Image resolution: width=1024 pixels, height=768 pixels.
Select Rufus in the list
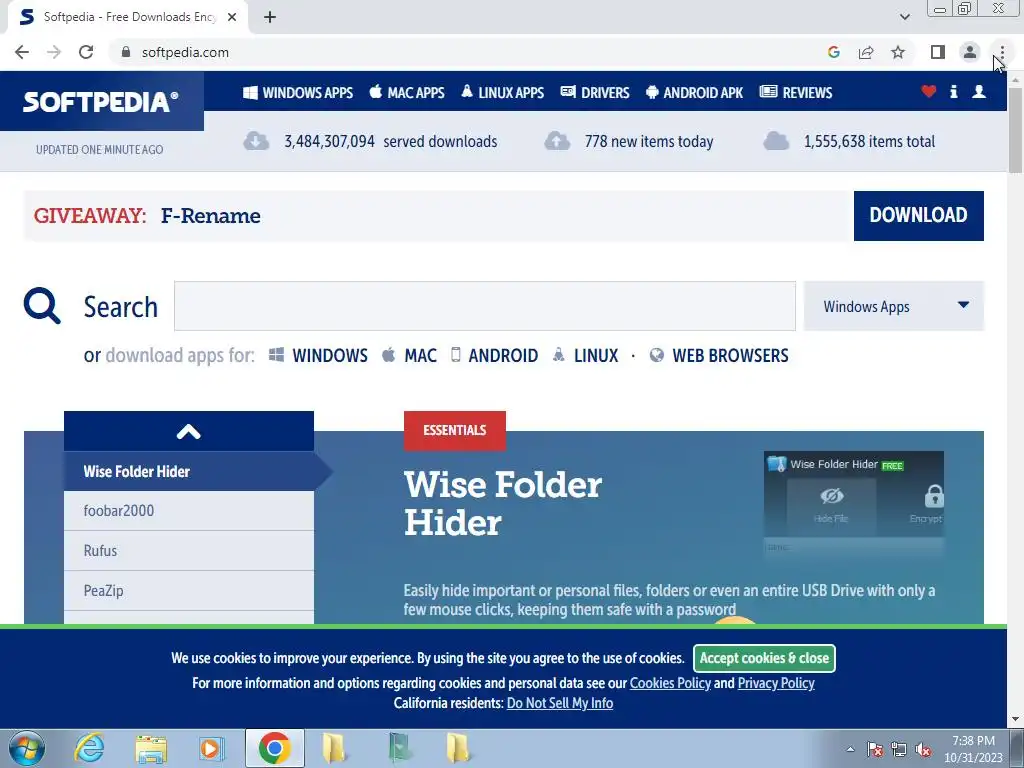[x=189, y=551]
